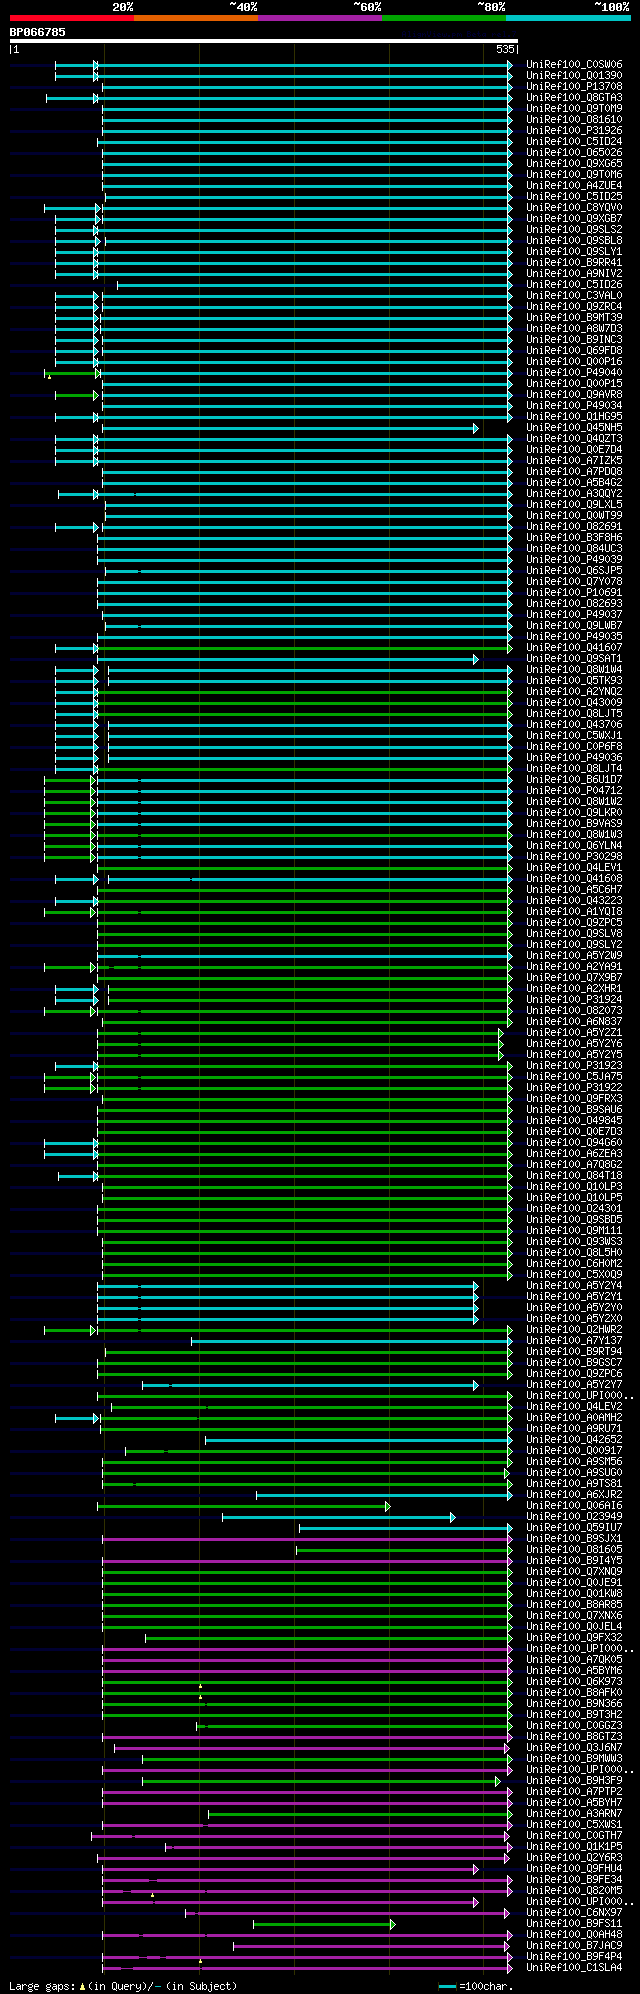Click the label UniRef100_B3F8H6
Viewport: 640px width, 1994px height.
(x=574, y=538)
